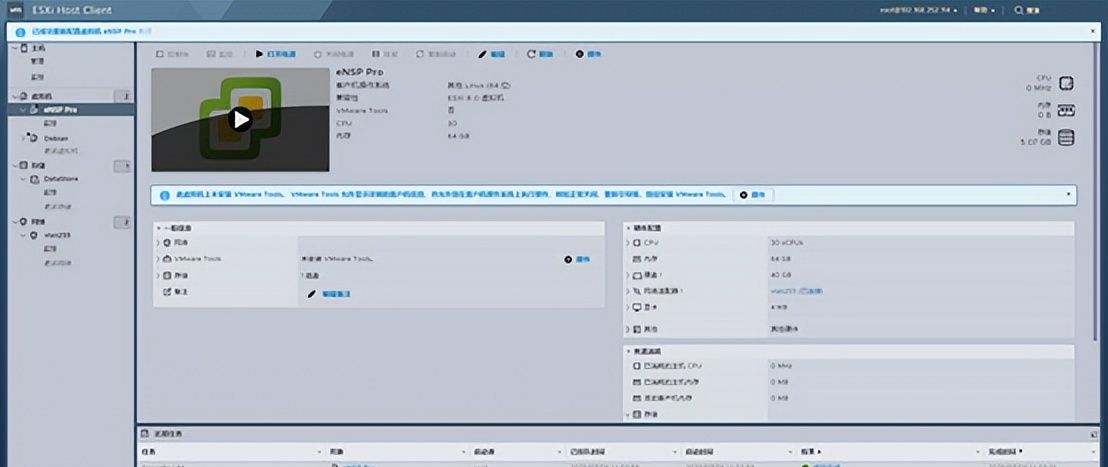Viewport: 1108px width, 467px height.
Task: Select vlan233 network in navigator
Action: click(x=57, y=235)
